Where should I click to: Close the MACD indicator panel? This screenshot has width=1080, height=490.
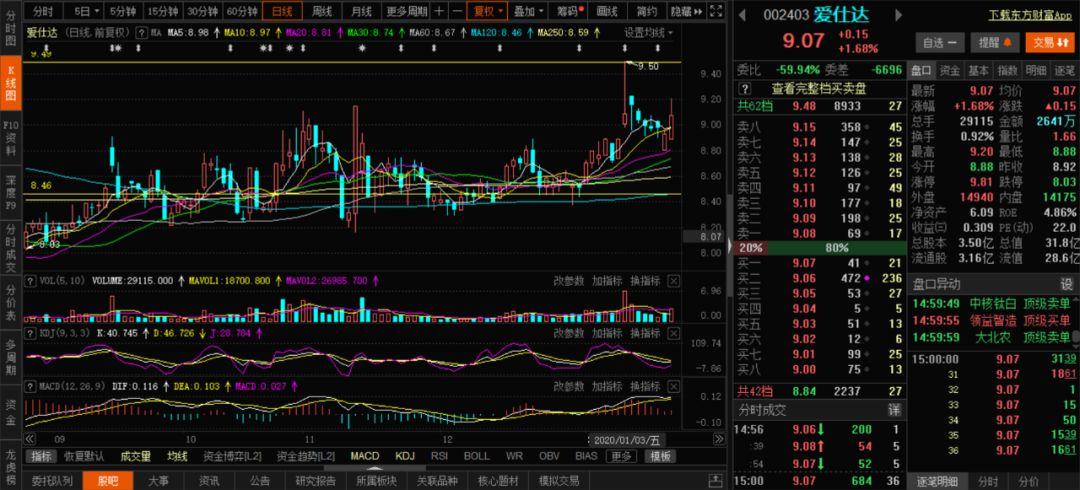click(674, 387)
